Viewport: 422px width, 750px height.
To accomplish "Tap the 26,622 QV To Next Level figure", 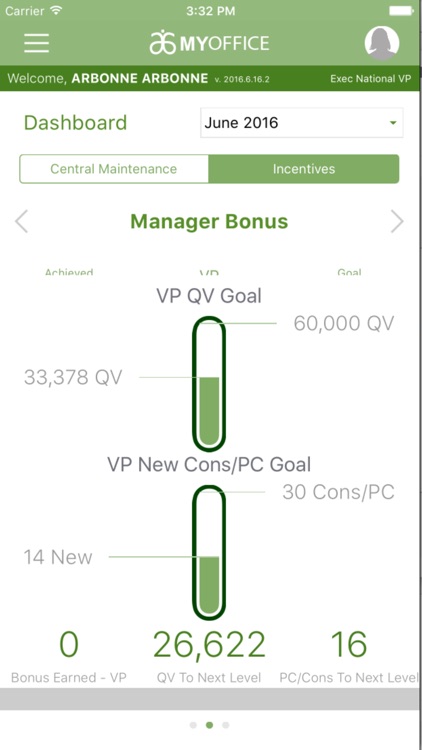I will [209, 644].
